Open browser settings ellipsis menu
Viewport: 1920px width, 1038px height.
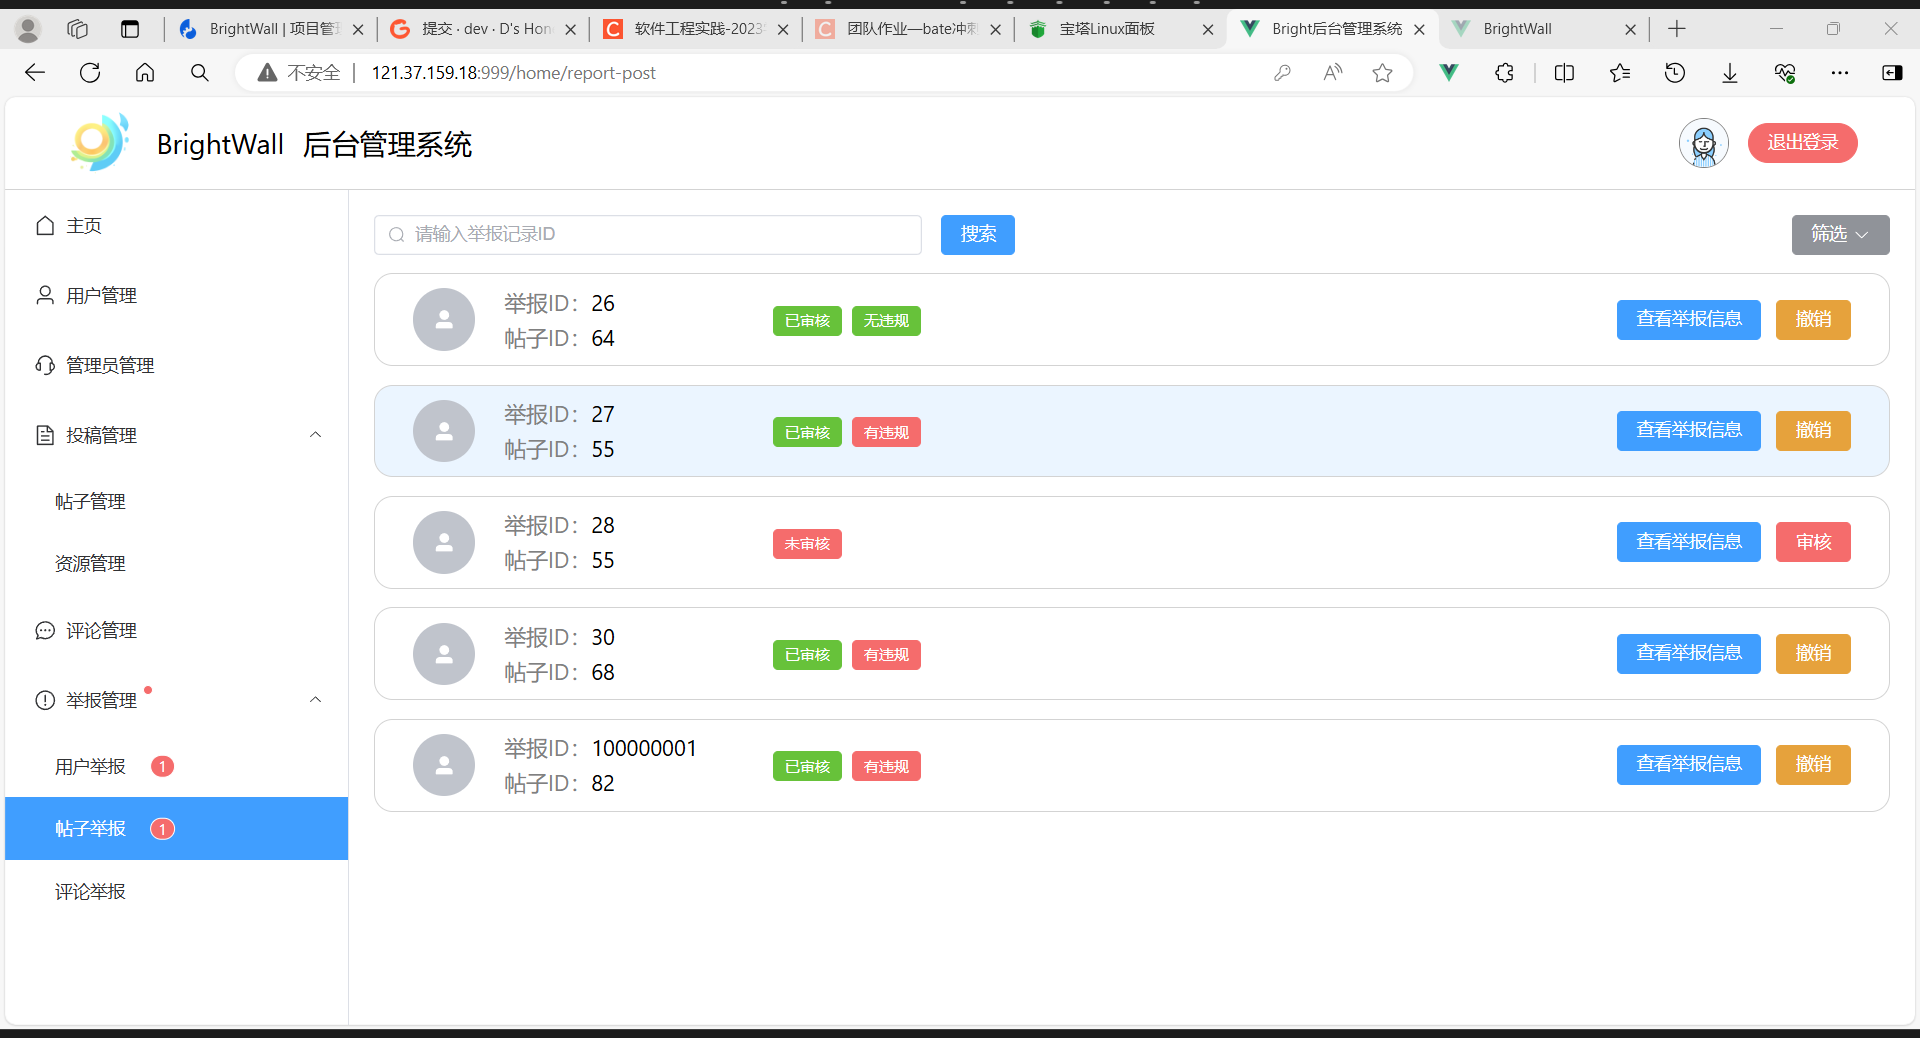click(1840, 73)
